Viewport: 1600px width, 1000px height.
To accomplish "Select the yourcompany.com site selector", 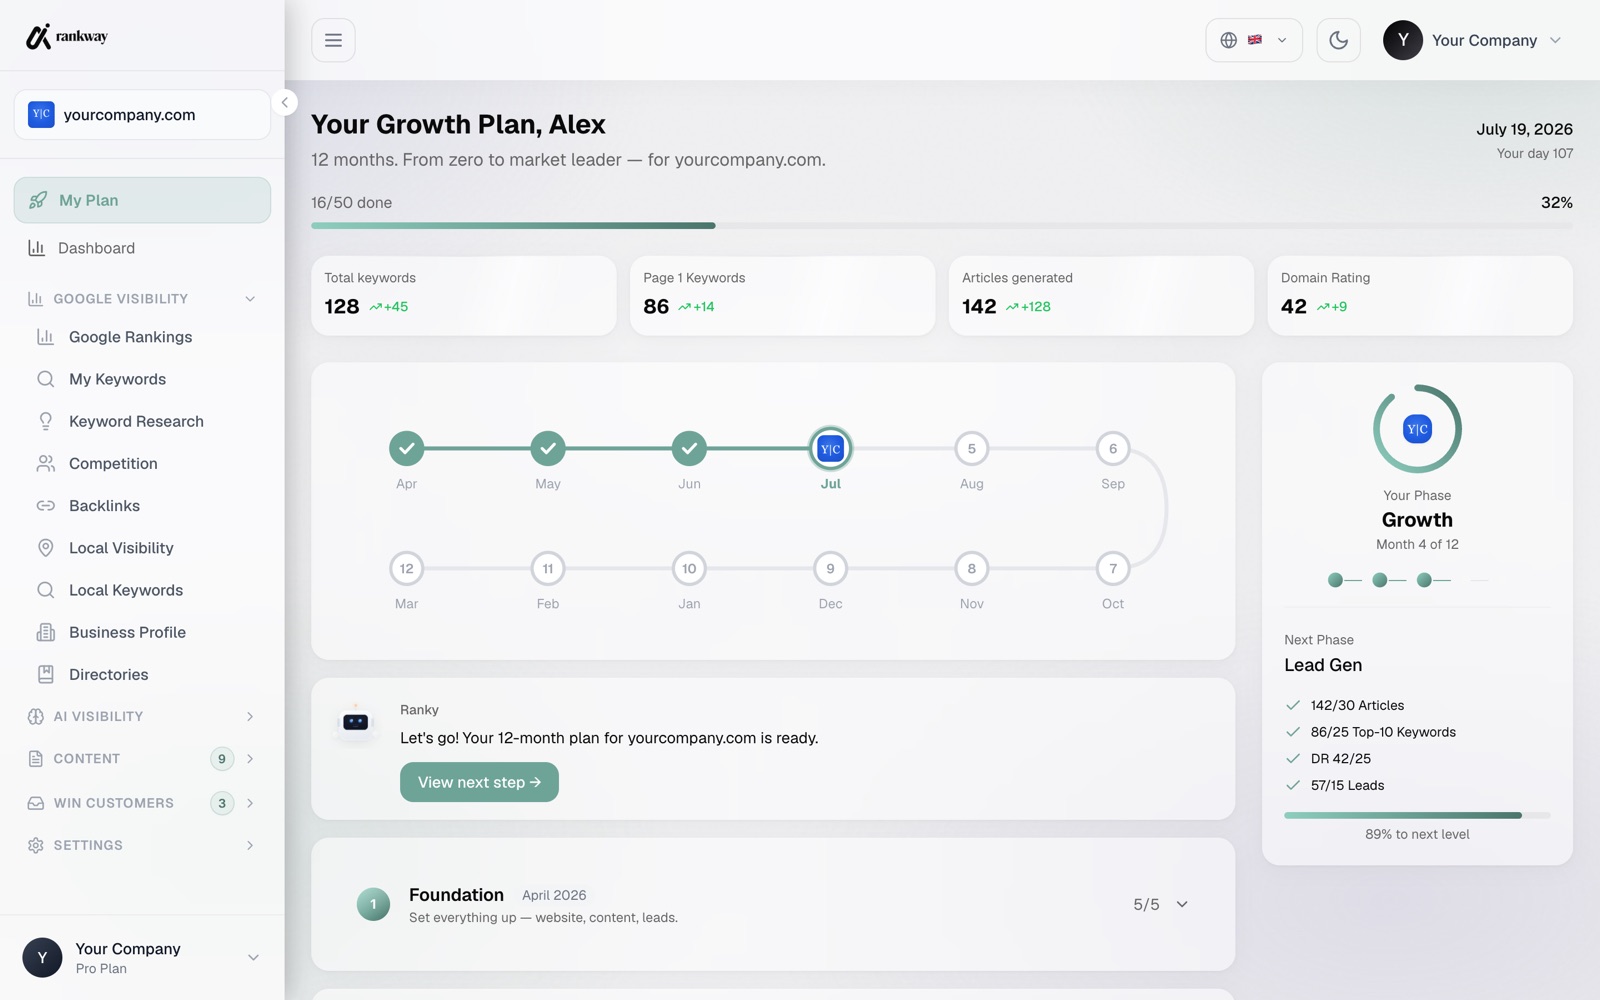I will [x=142, y=115].
